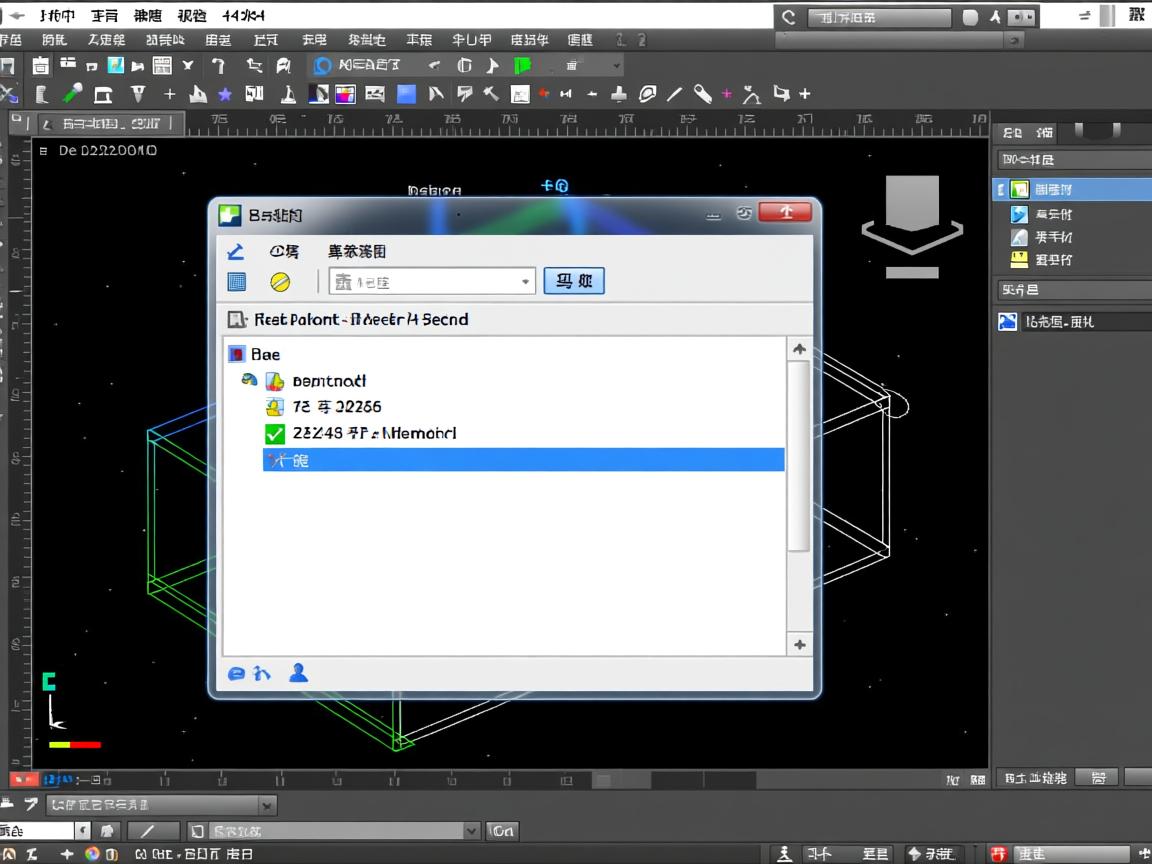Open the combo box dropdown in dialog
Image resolution: width=1152 pixels, height=864 pixels.
(526, 282)
